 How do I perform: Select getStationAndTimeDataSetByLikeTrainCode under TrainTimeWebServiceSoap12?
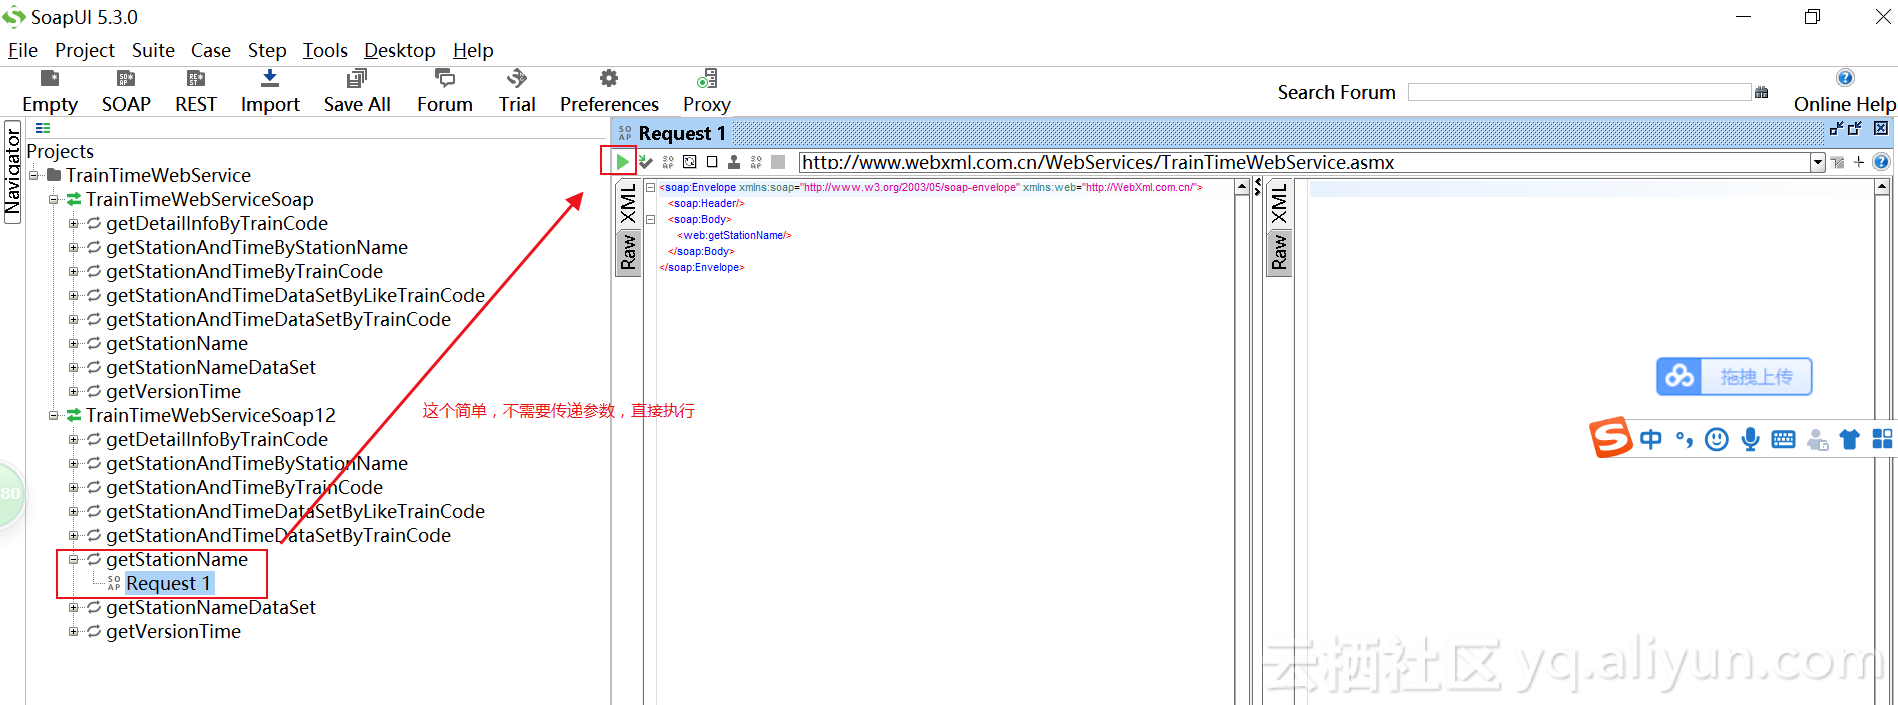pyautogui.click(x=295, y=511)
